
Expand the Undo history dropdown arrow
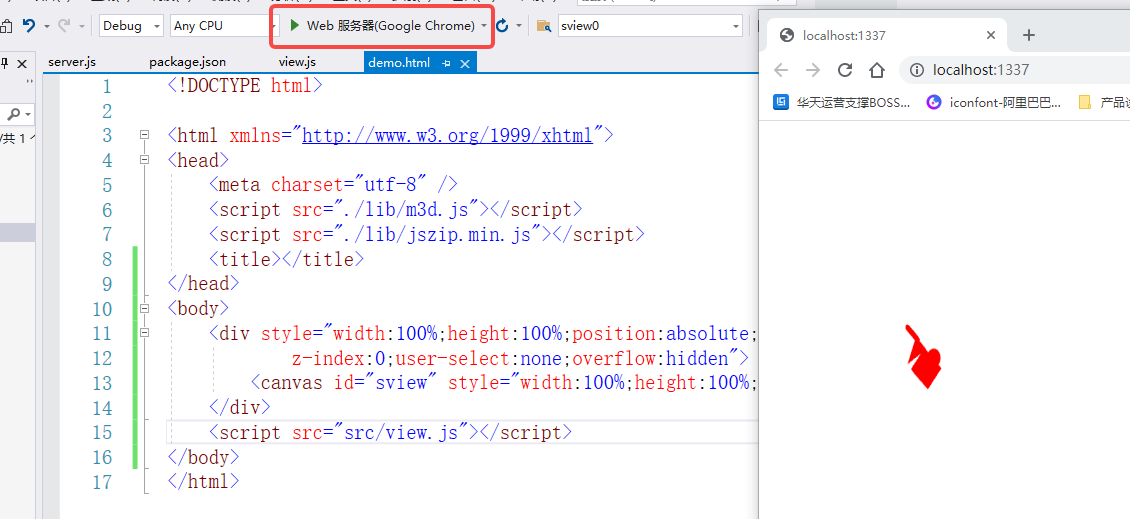tap(47, 26)
